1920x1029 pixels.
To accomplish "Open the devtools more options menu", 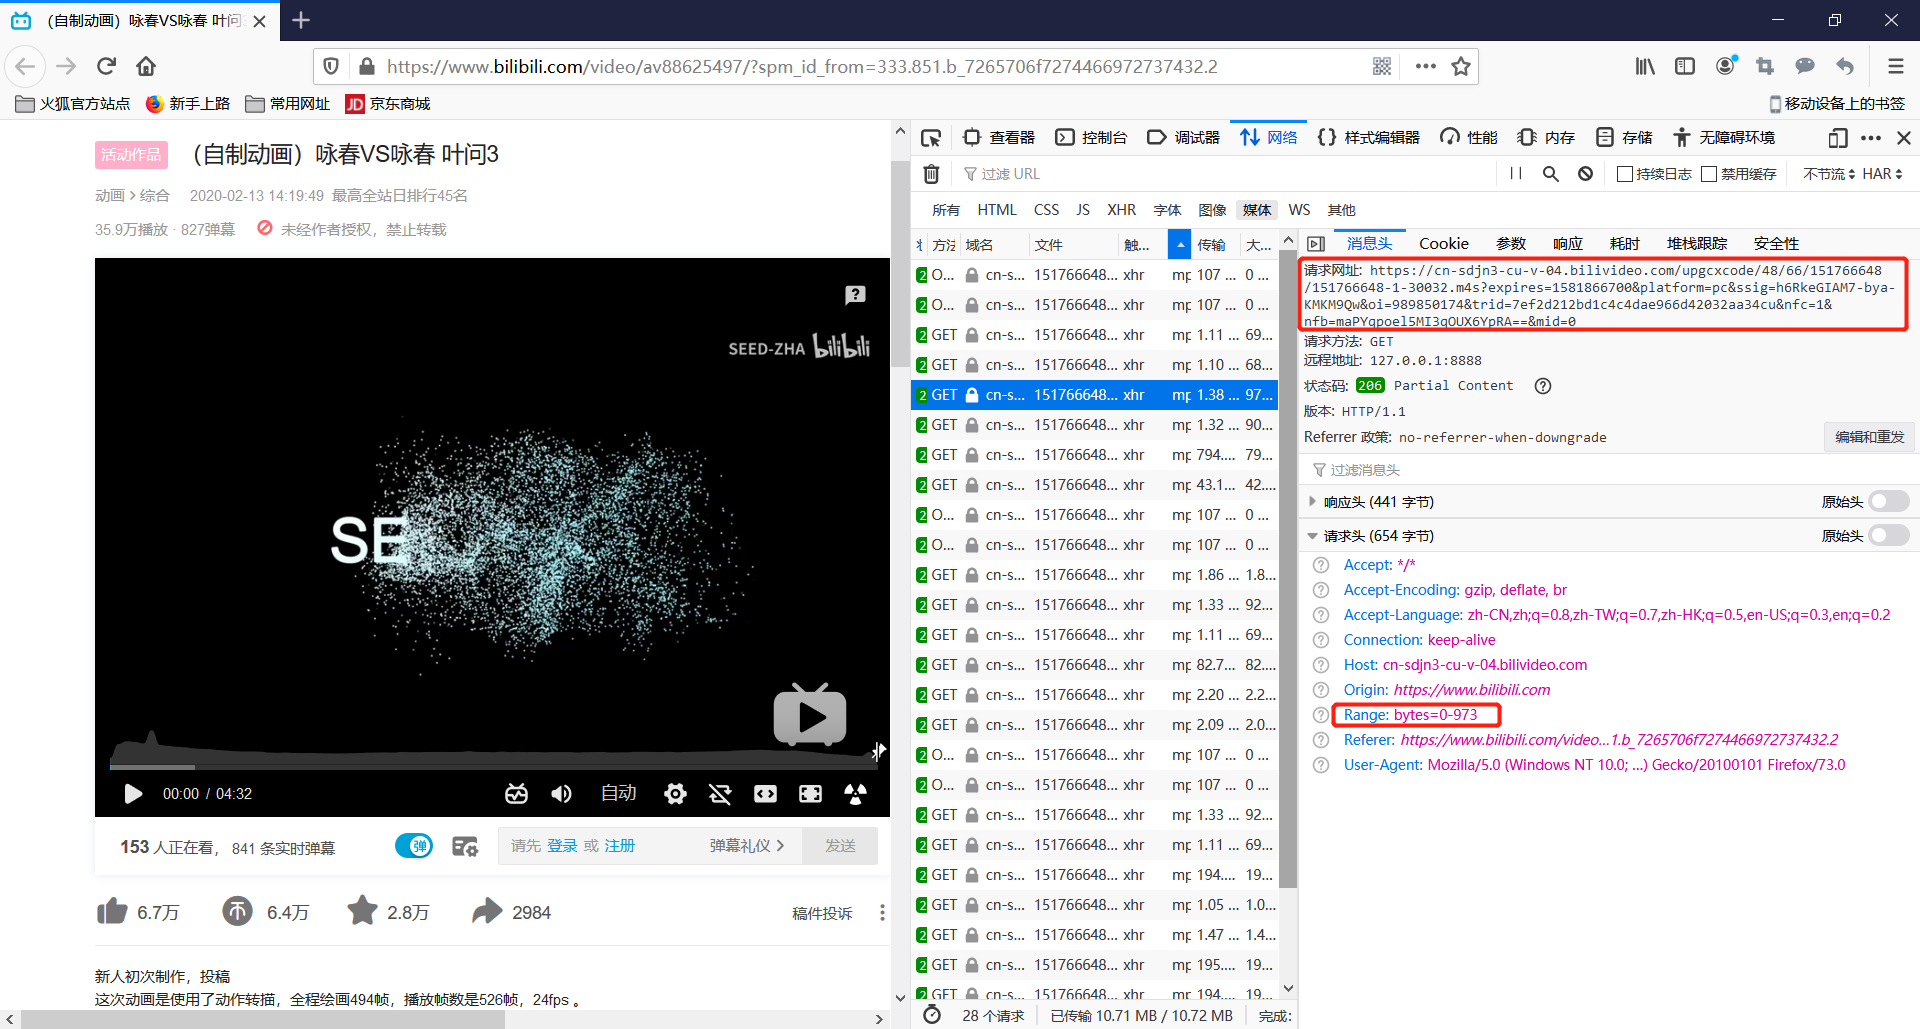I will click(1871, 138).
